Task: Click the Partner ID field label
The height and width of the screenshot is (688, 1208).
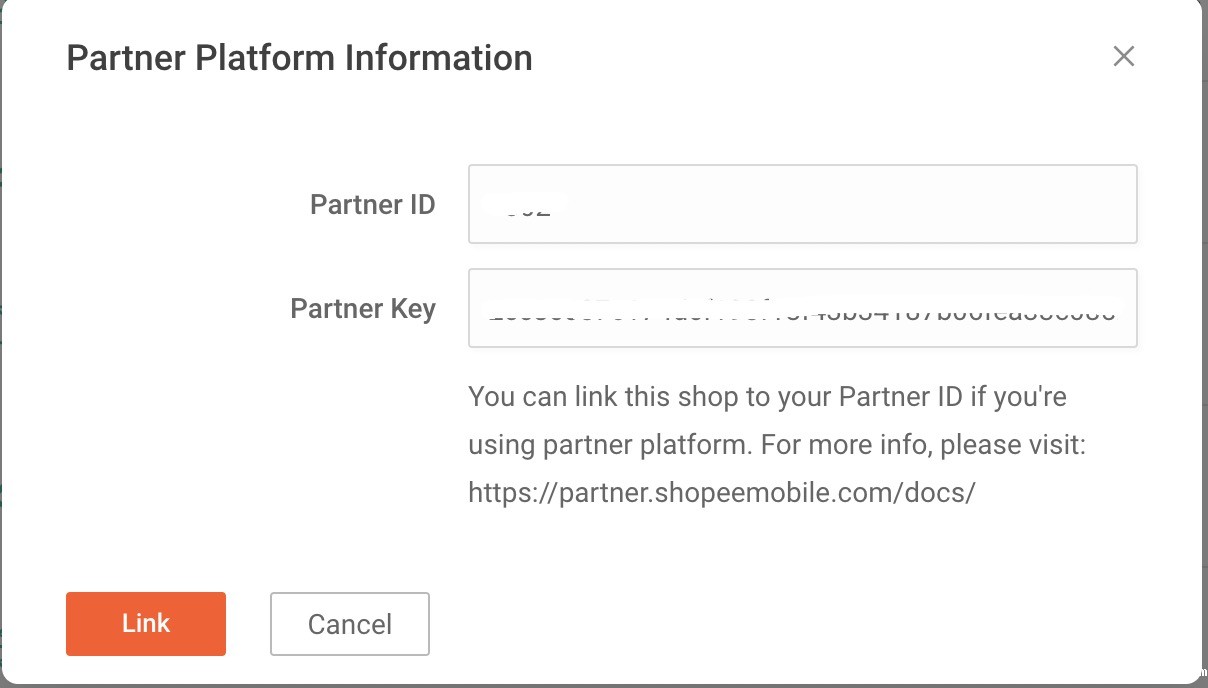Action: (x=372, y=205)
